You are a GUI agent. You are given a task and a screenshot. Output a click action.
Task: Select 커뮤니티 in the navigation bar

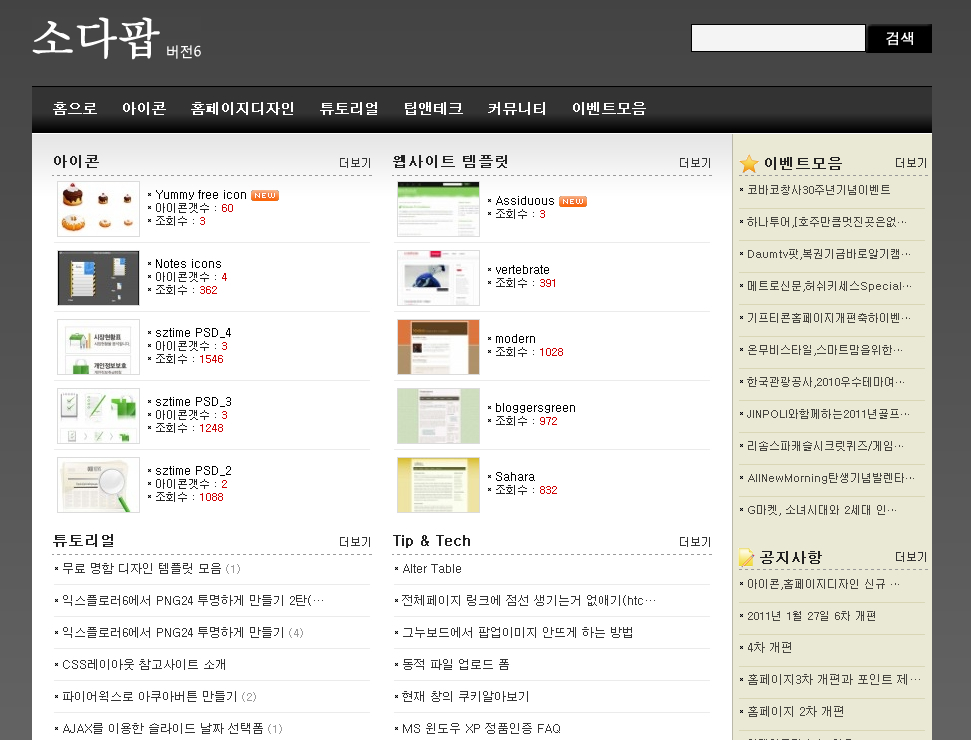[x=517, y=109]
